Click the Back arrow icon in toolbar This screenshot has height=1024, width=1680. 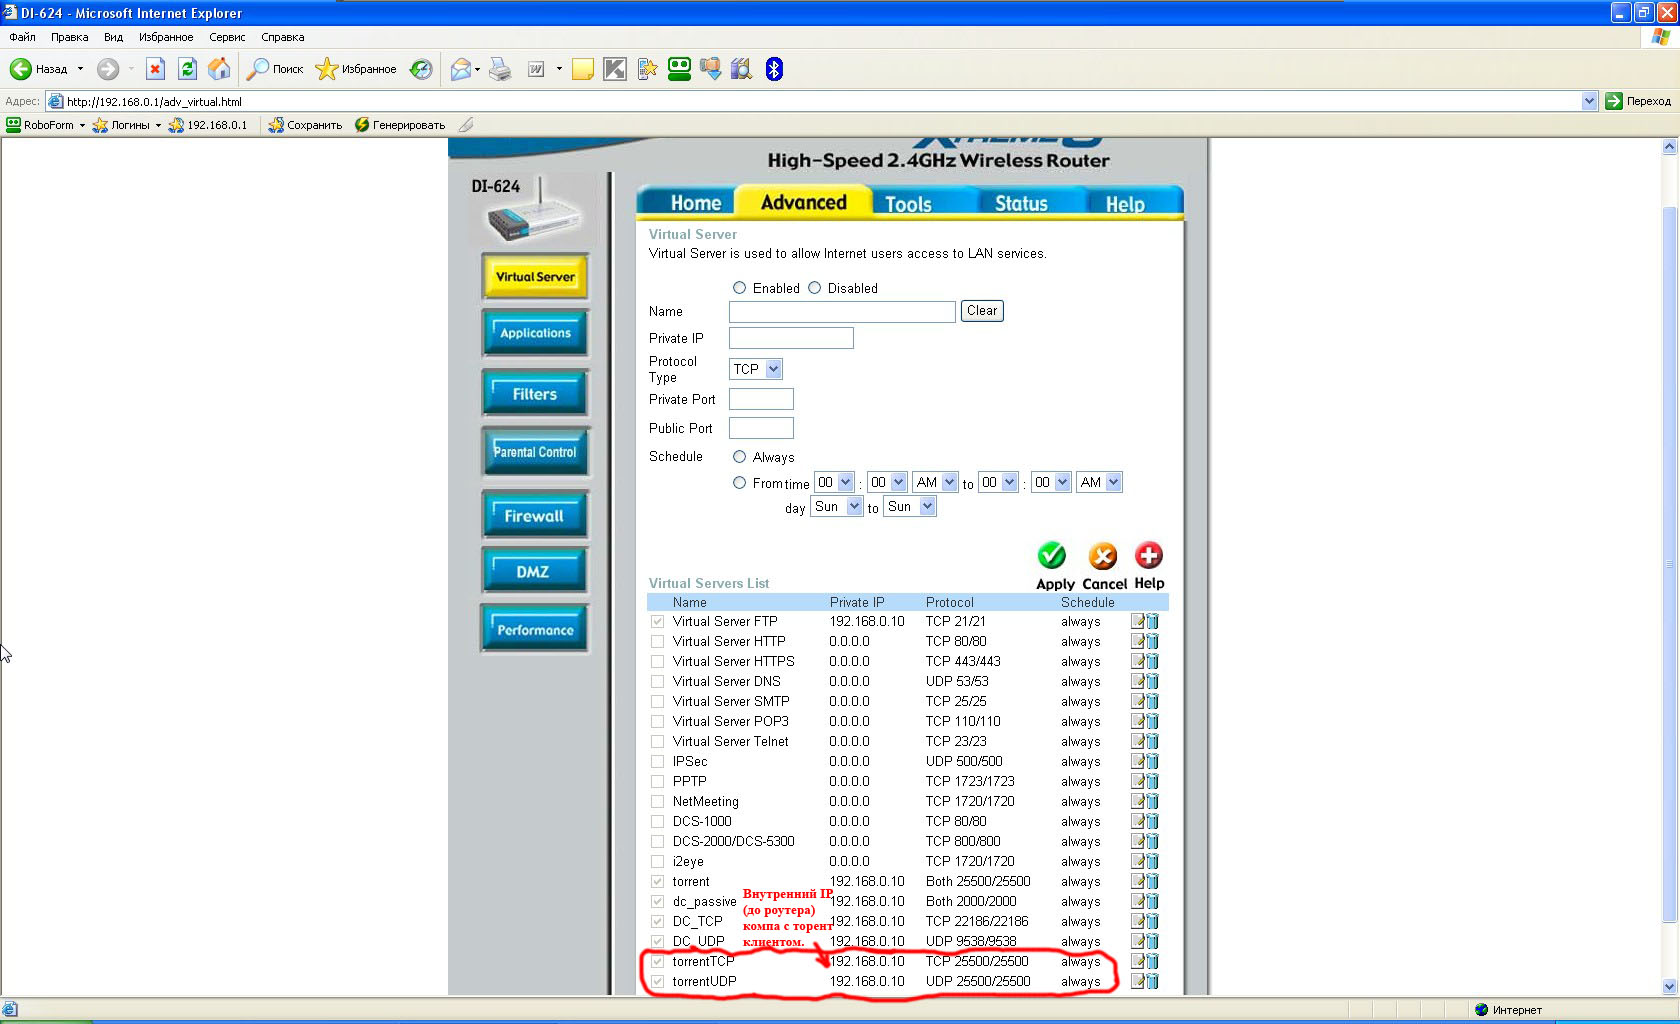pyautogui.click(x=21, y=69)
